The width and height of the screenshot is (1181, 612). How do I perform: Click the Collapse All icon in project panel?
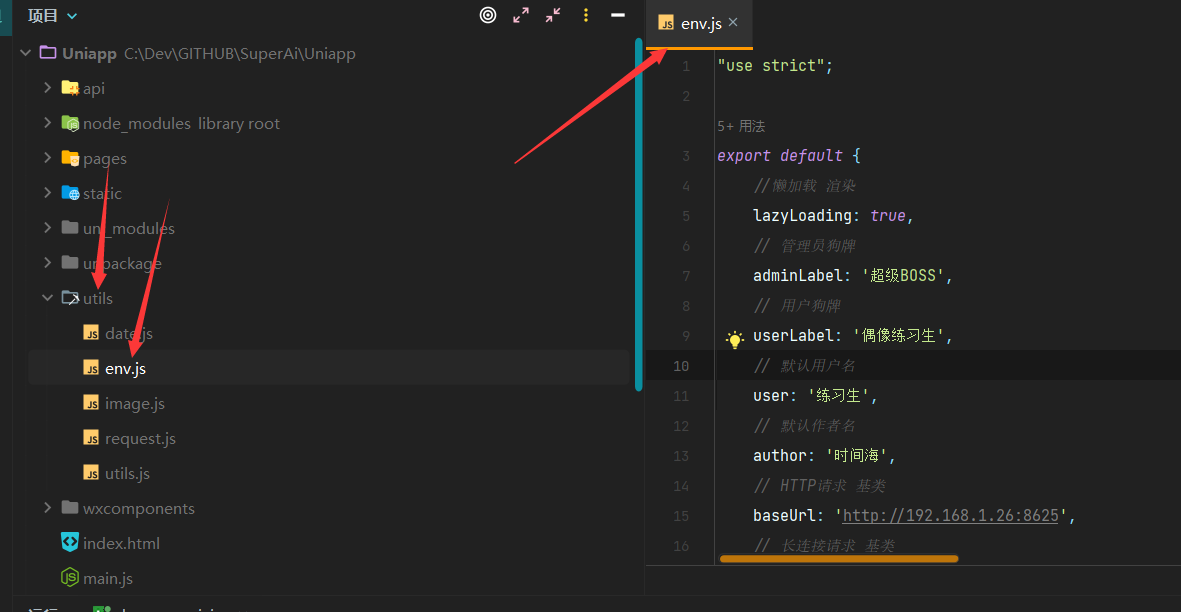(x=553, y=15)
